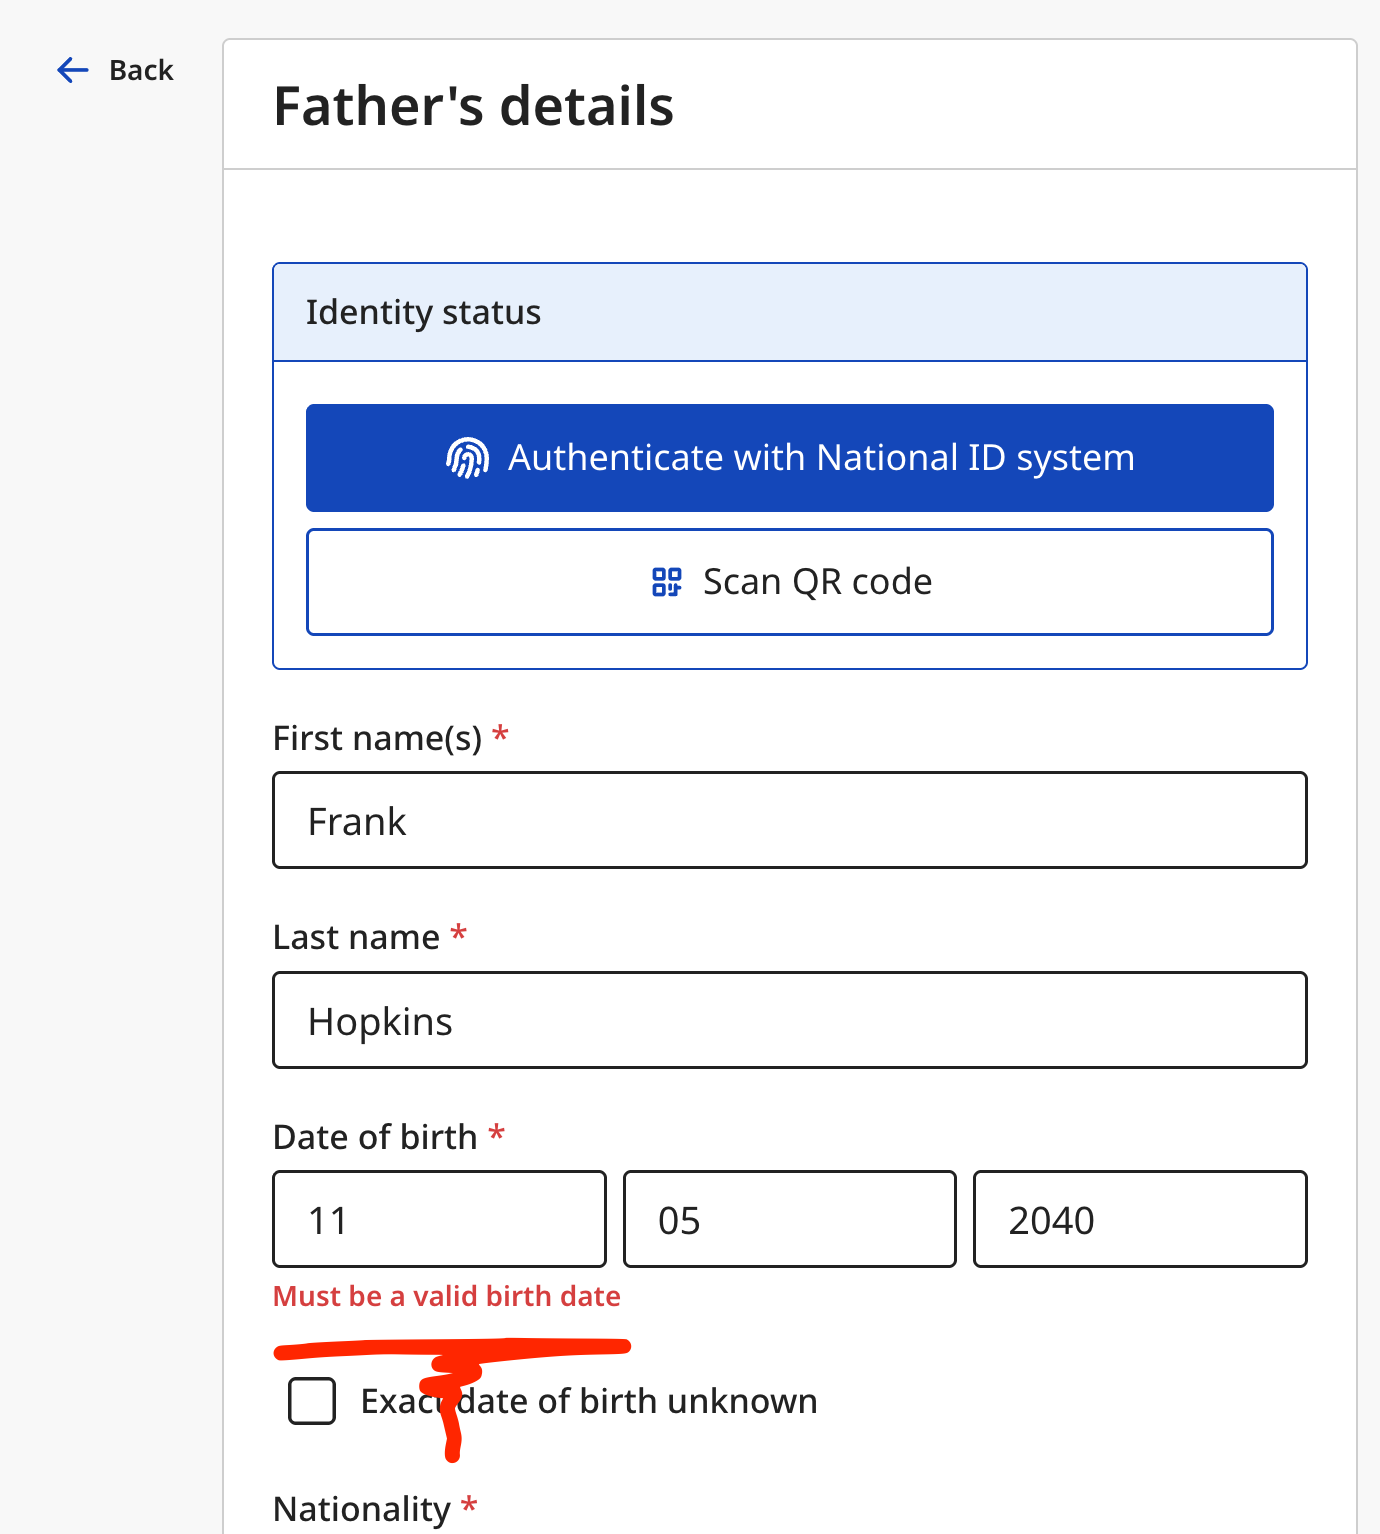Screen dimensions: 1380x1534
Task: Click the month field showing 05
Action: (x=790, y=1219)
